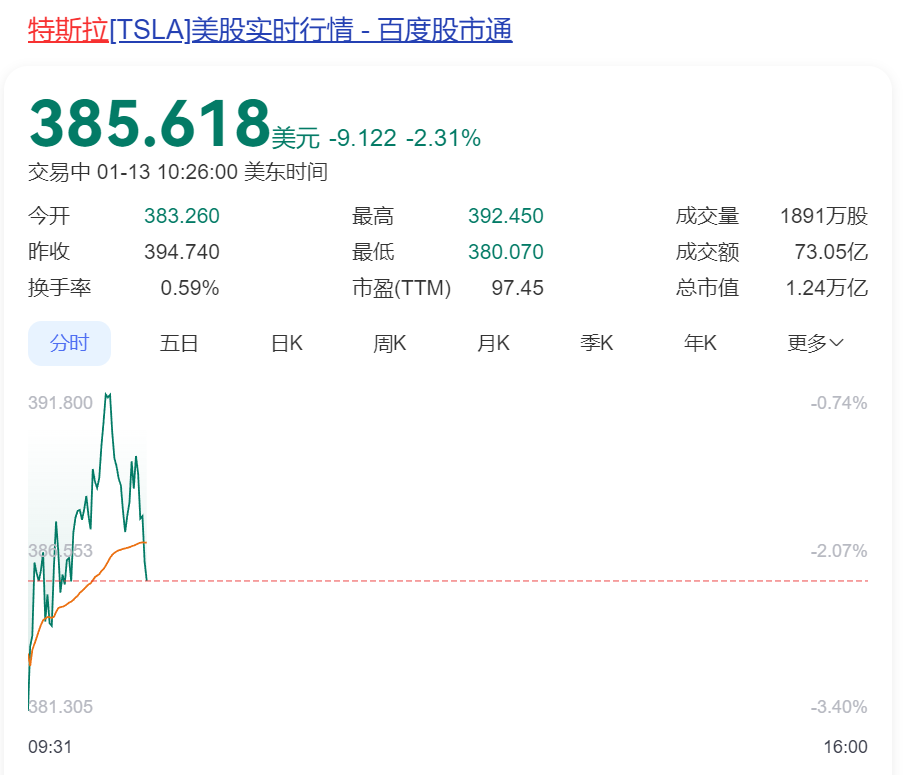Open the 月K chart tab
The image size is (915, 775).
[x=493, y=344]
